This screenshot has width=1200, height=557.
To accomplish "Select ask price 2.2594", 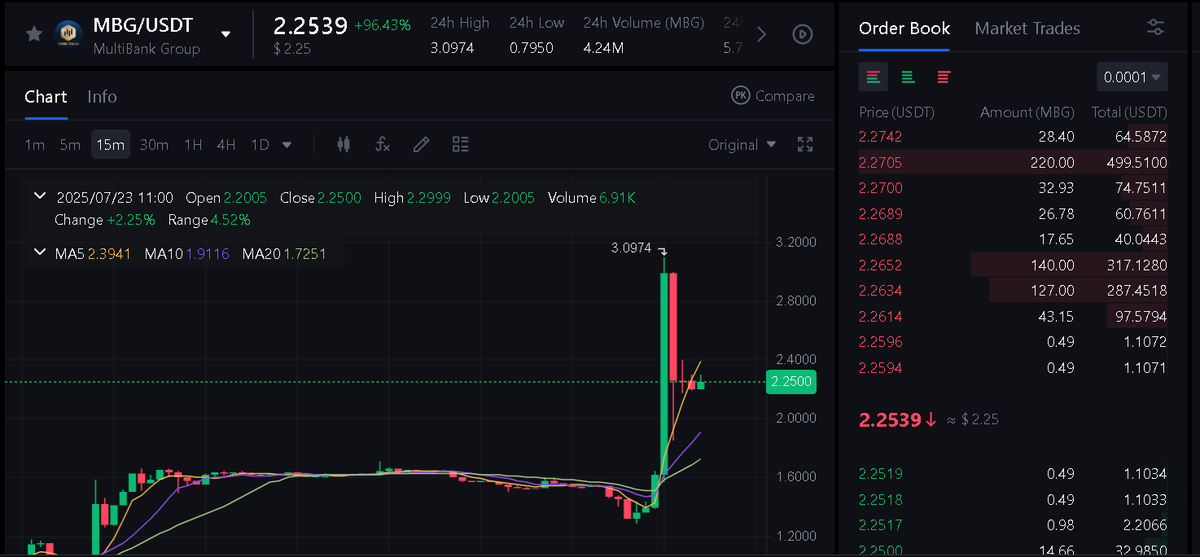I will click(x=880, y=368).
